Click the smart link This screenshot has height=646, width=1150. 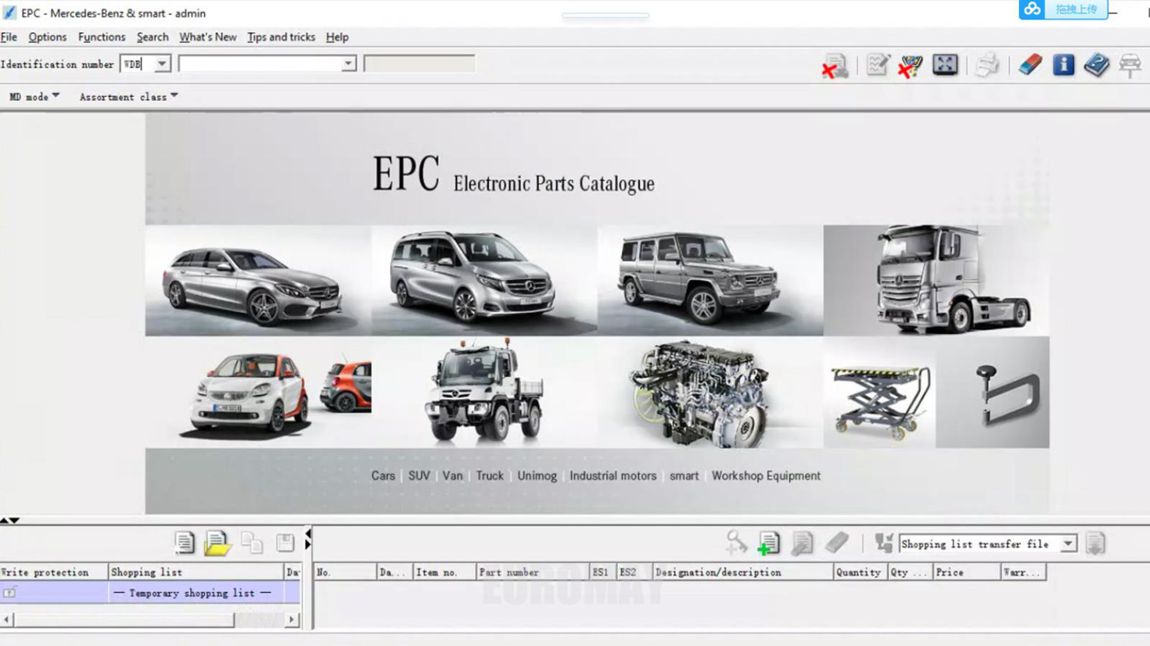684,476
